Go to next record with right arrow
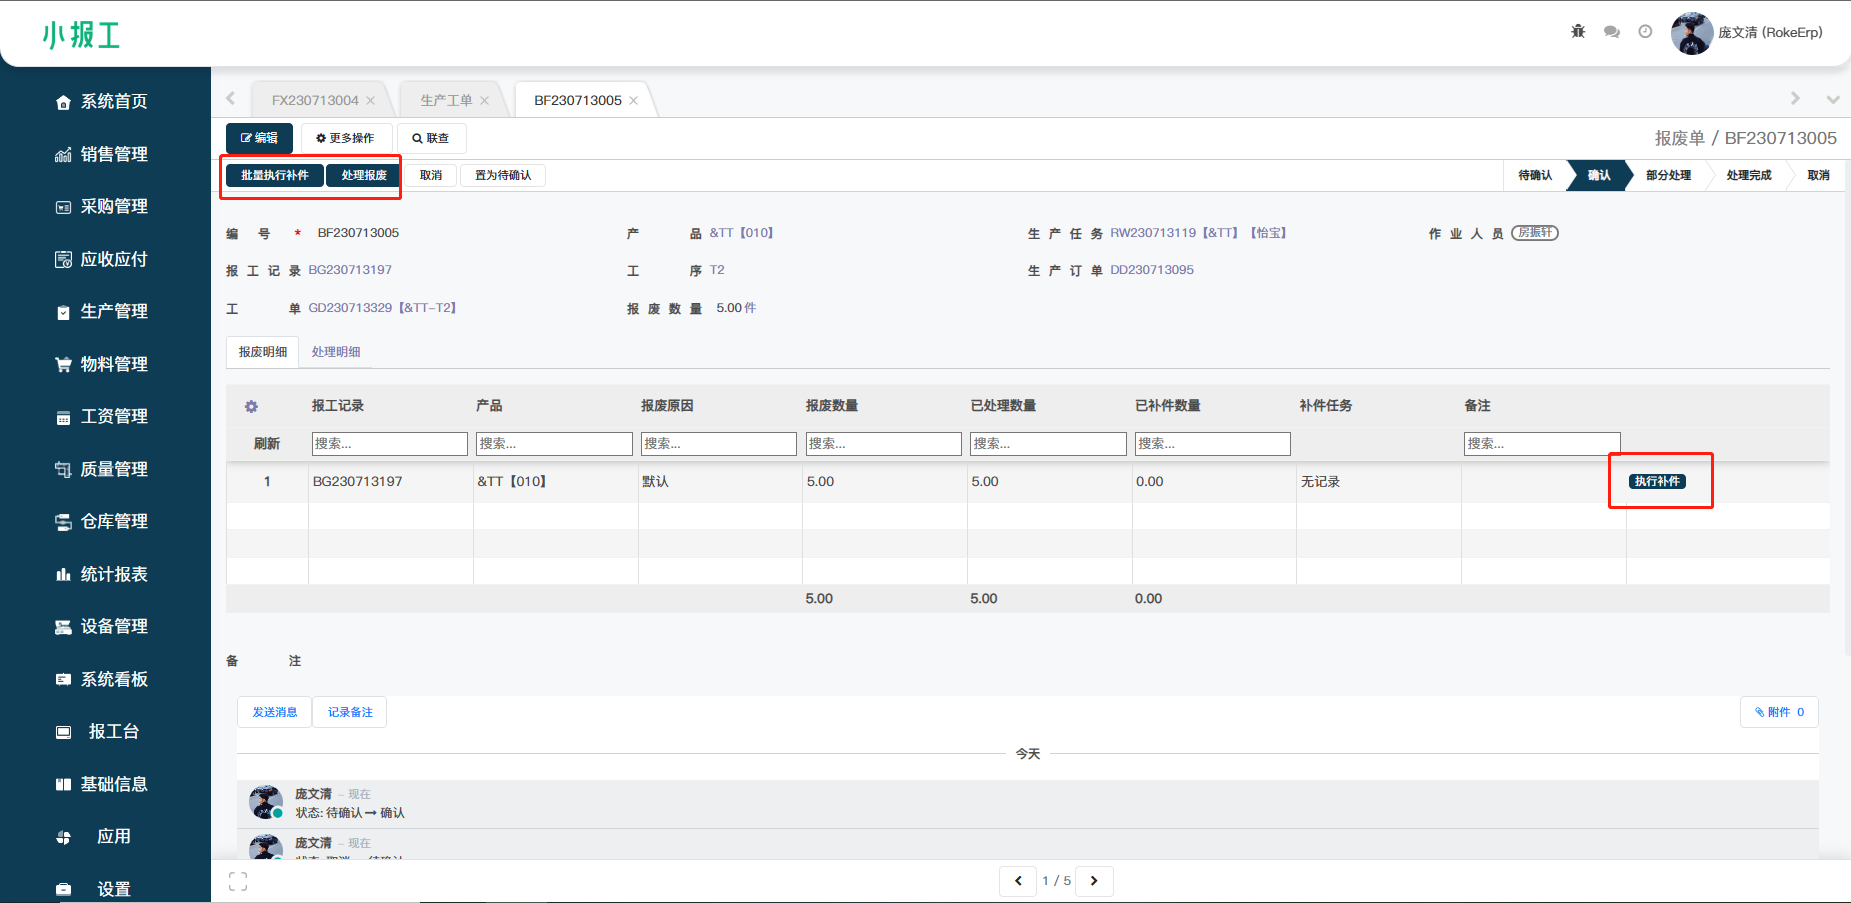 1094,881
